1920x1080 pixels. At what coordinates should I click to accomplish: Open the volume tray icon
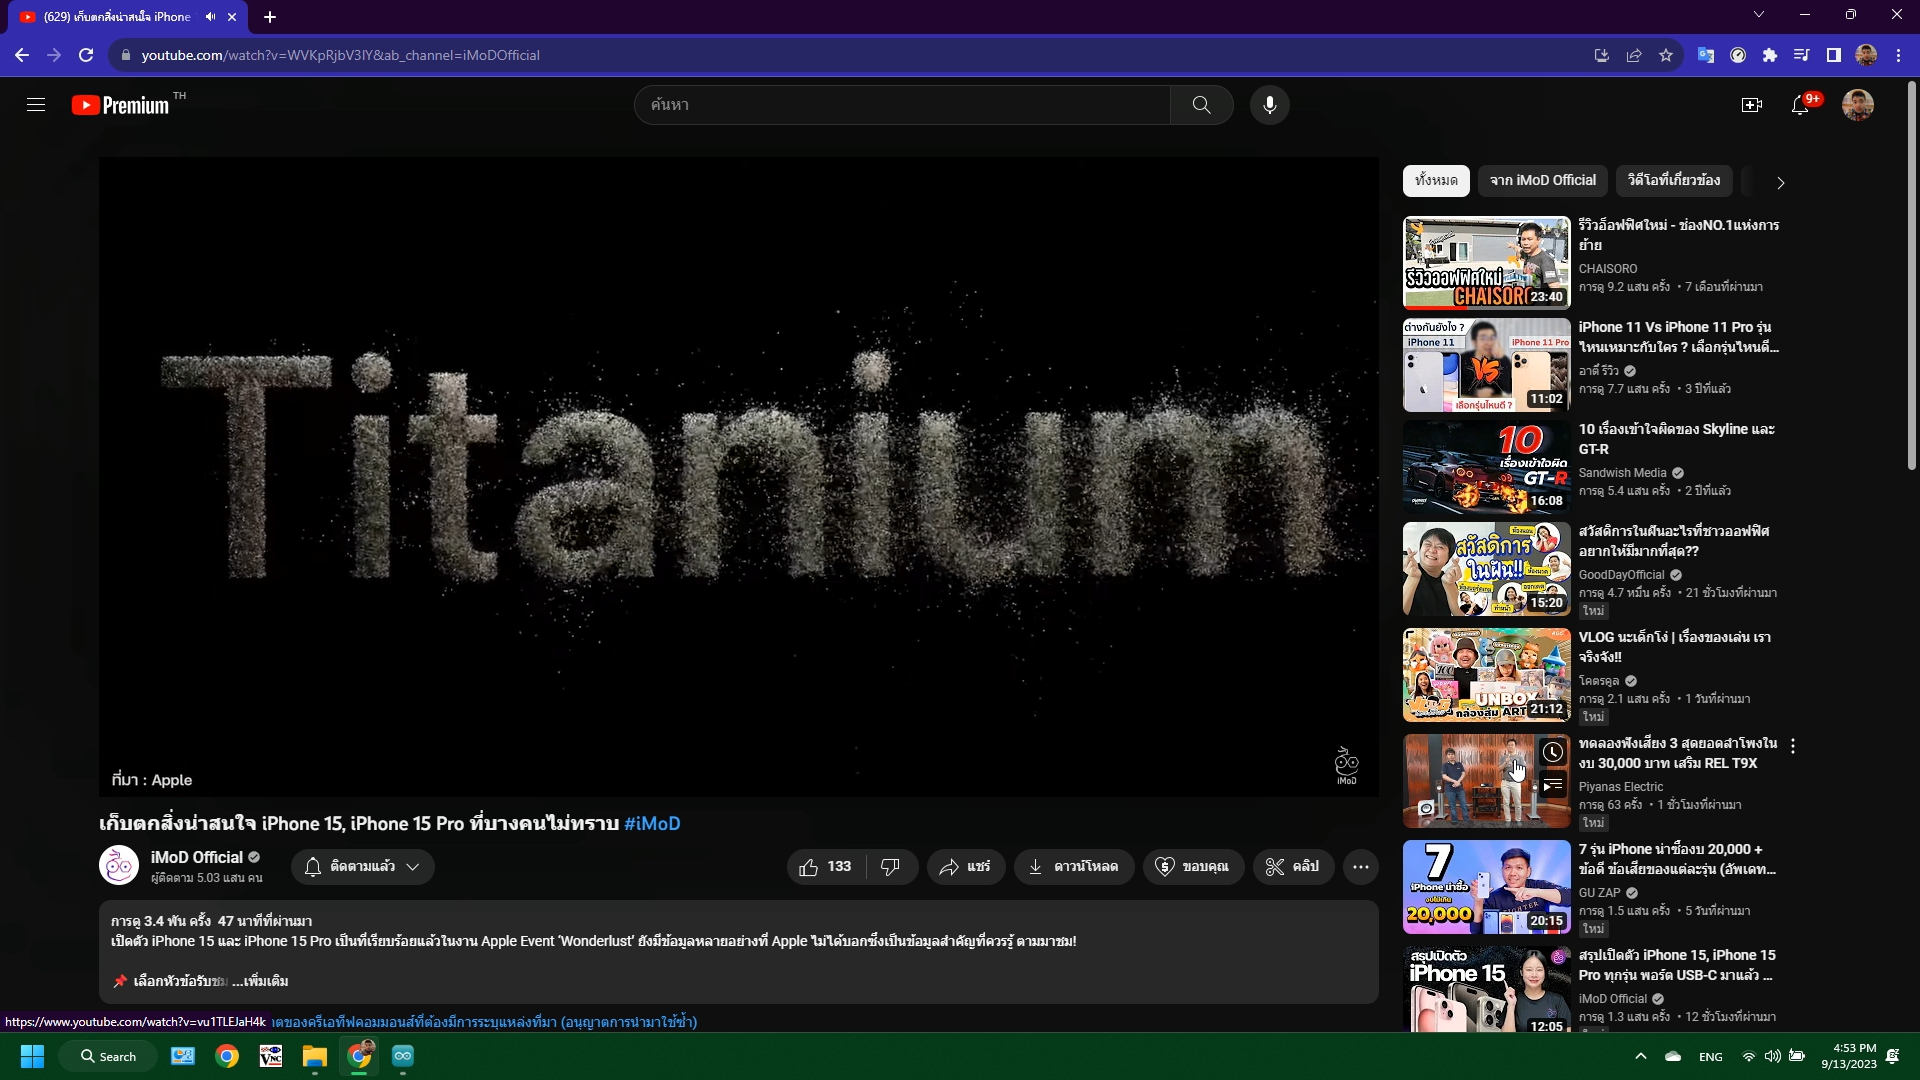(1772, 1056)
